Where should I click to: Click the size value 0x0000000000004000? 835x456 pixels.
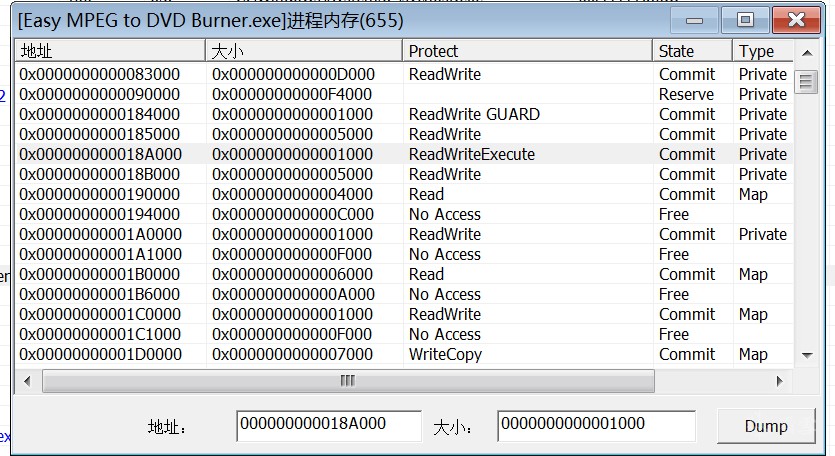pyautogui.click(x=292, y=194)
